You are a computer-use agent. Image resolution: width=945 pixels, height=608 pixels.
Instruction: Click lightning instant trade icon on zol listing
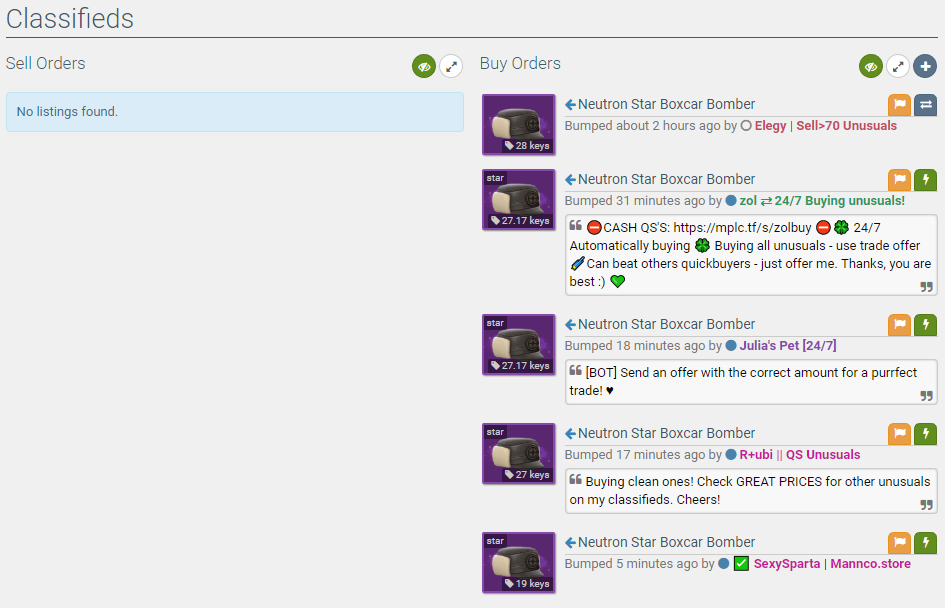pos(926,180)
